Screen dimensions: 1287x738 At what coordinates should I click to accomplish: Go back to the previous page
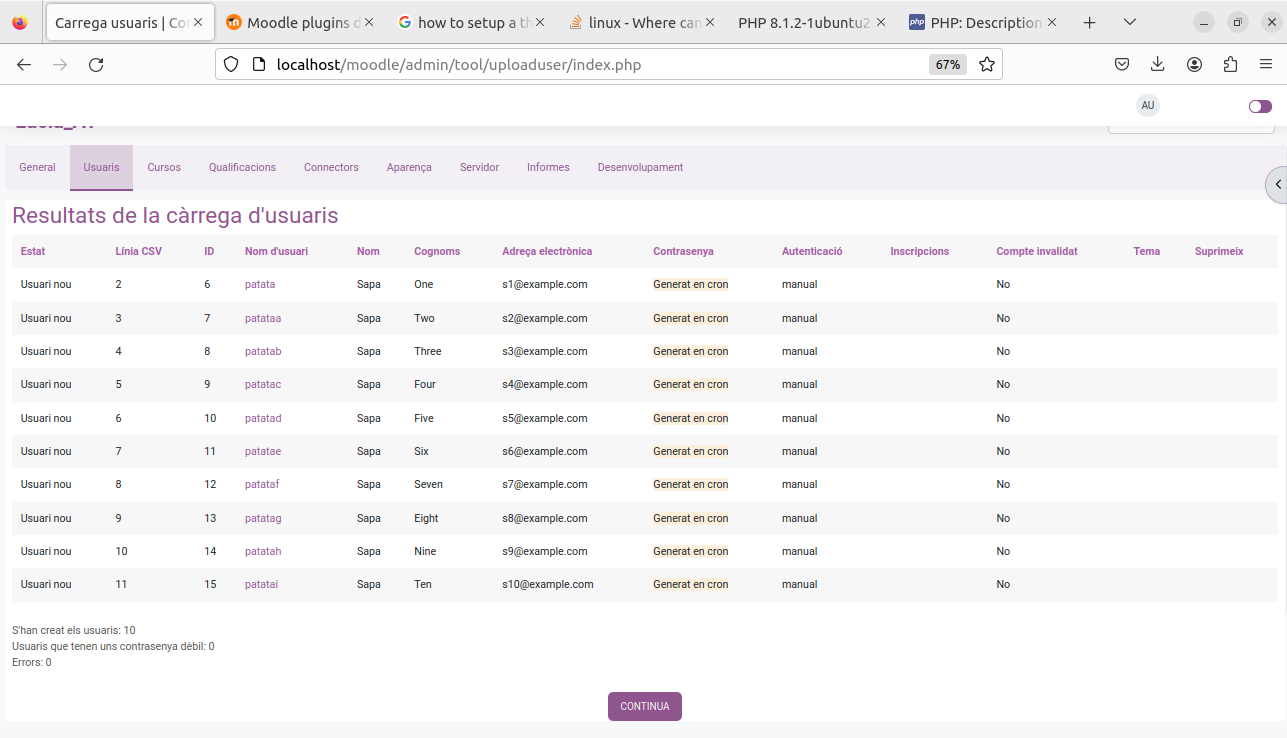[x=24, y=65]
